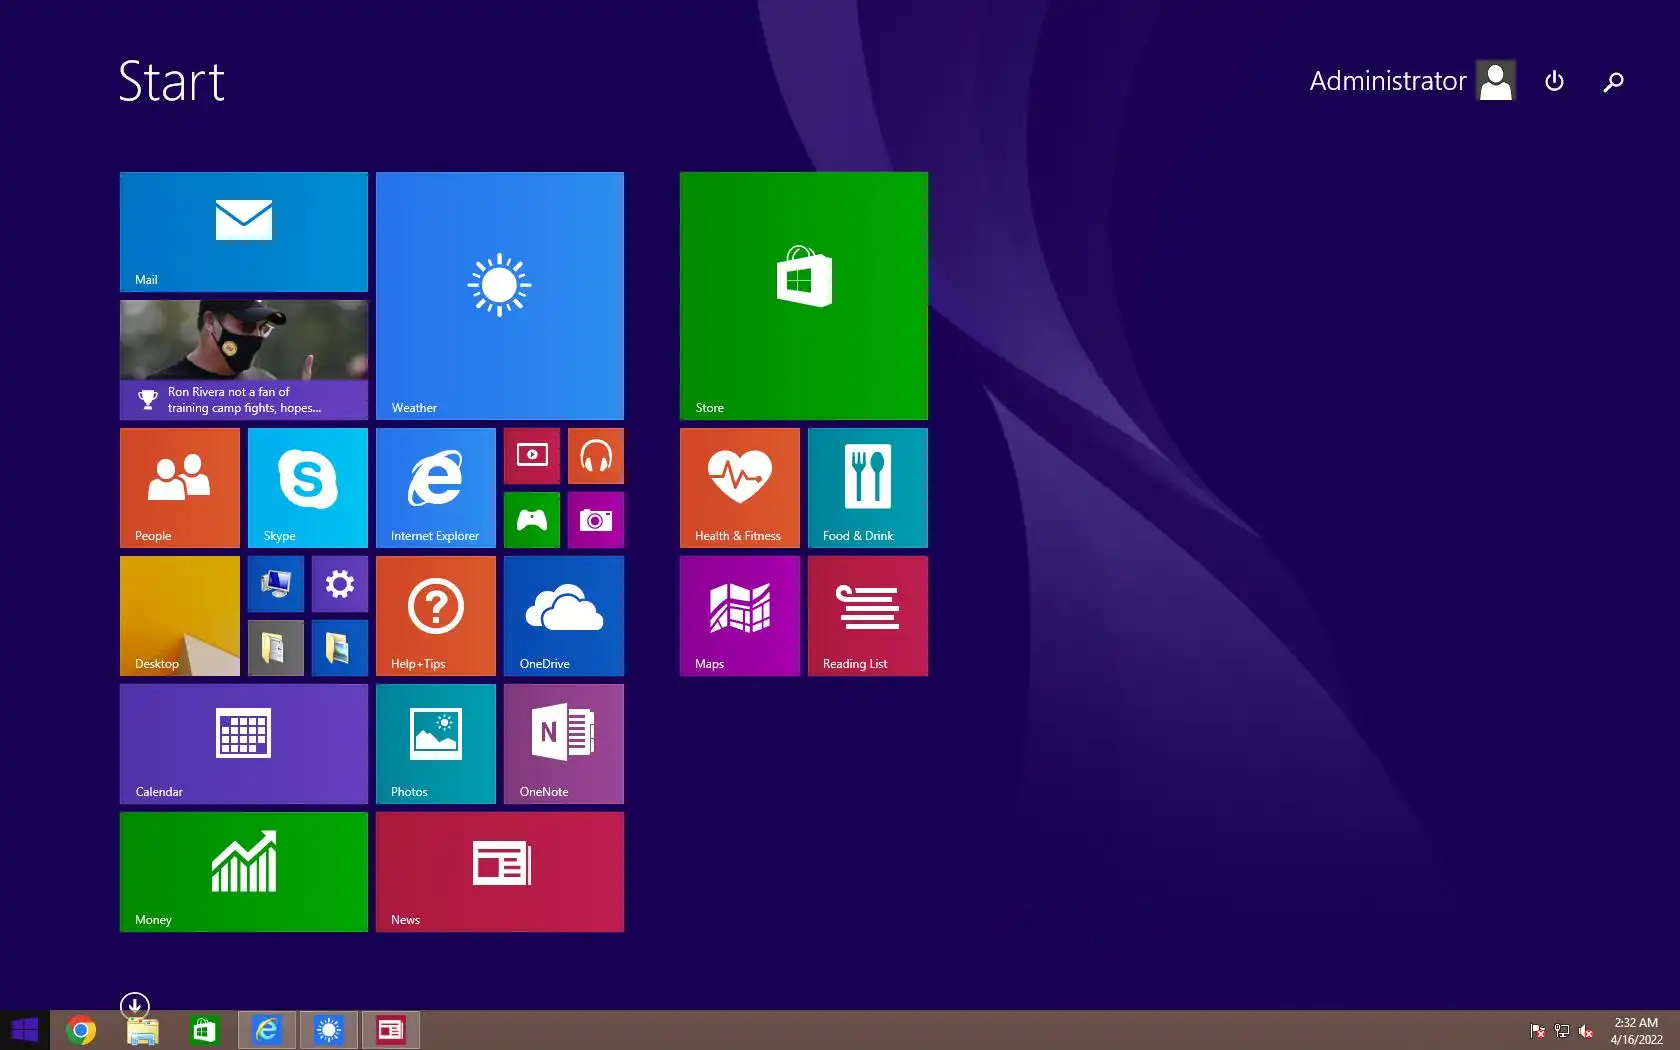Open the Mail tile
This screenshot has width=1680, height=1050.
point(244,232)
